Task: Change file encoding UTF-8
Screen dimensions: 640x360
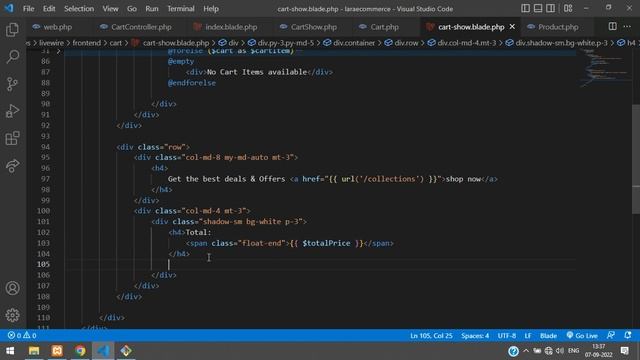Action: click(x=507, y=336)
